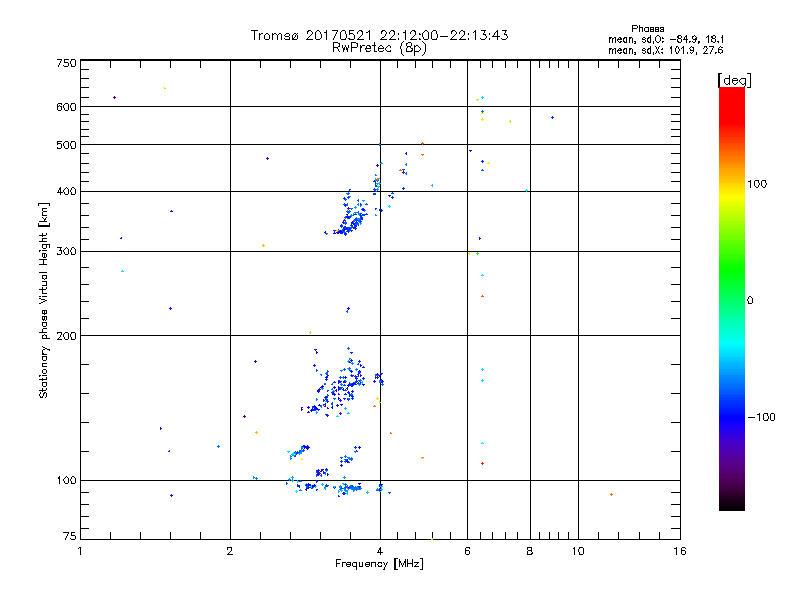Click the frequency axis label "2"

[230, 551]
